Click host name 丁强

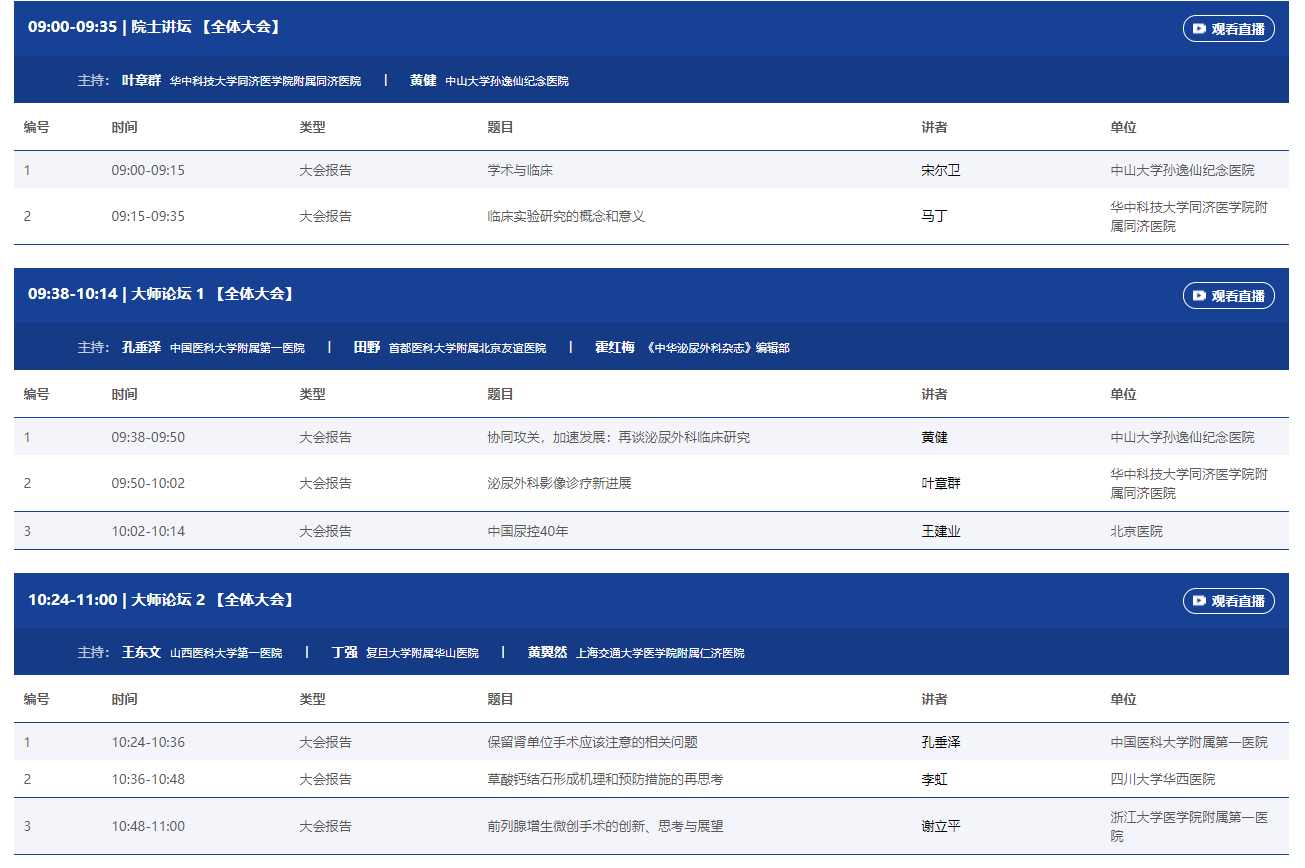345,652
